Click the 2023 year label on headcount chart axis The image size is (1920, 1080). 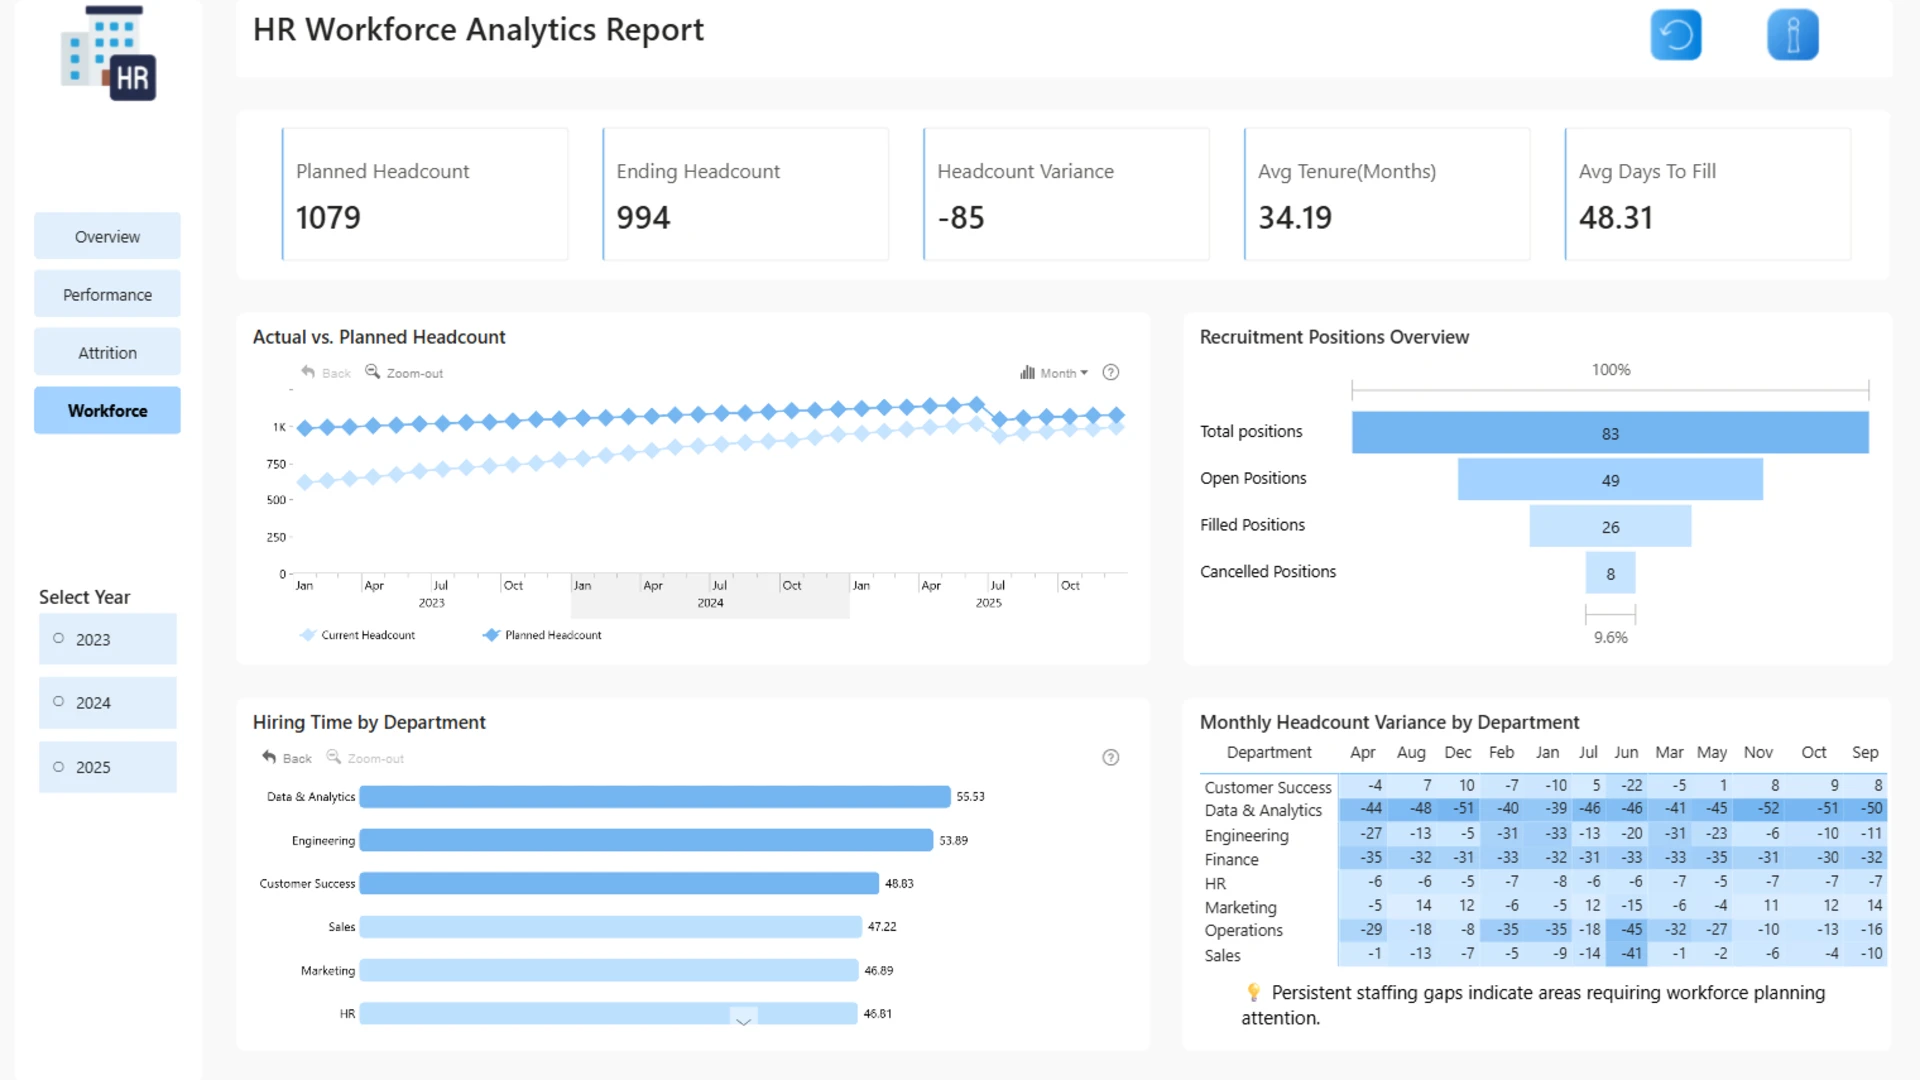point(431,603)
